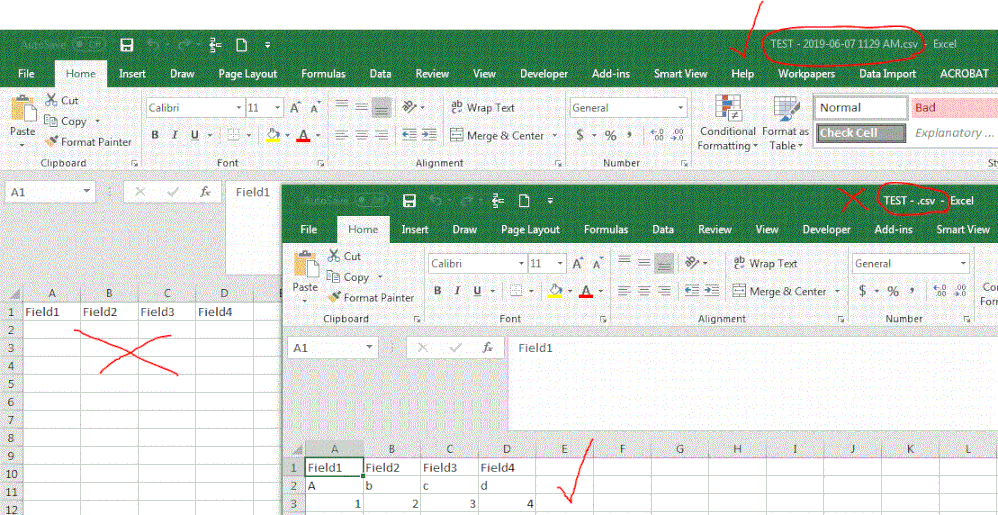Click Cut in front window clipboard group
Viewport: 998px width, 515px height.
(x=344, y=257)
